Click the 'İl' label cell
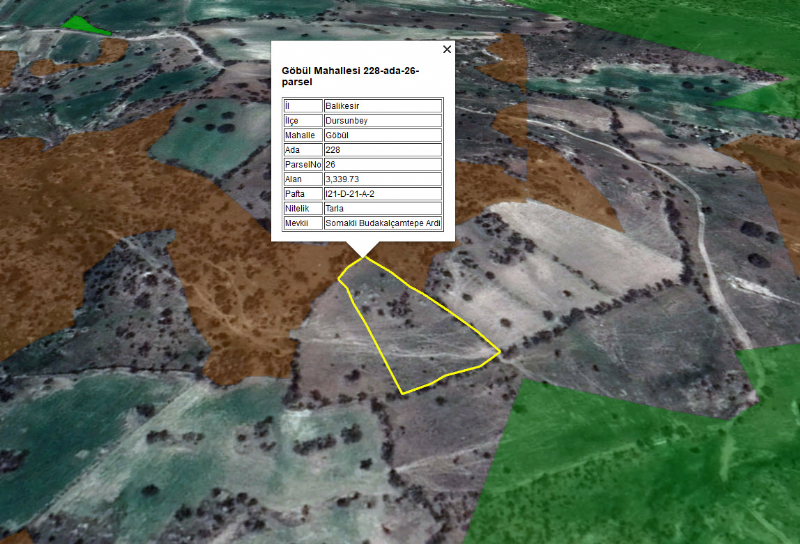Viewport: 800px width, 544px height. 303,106
